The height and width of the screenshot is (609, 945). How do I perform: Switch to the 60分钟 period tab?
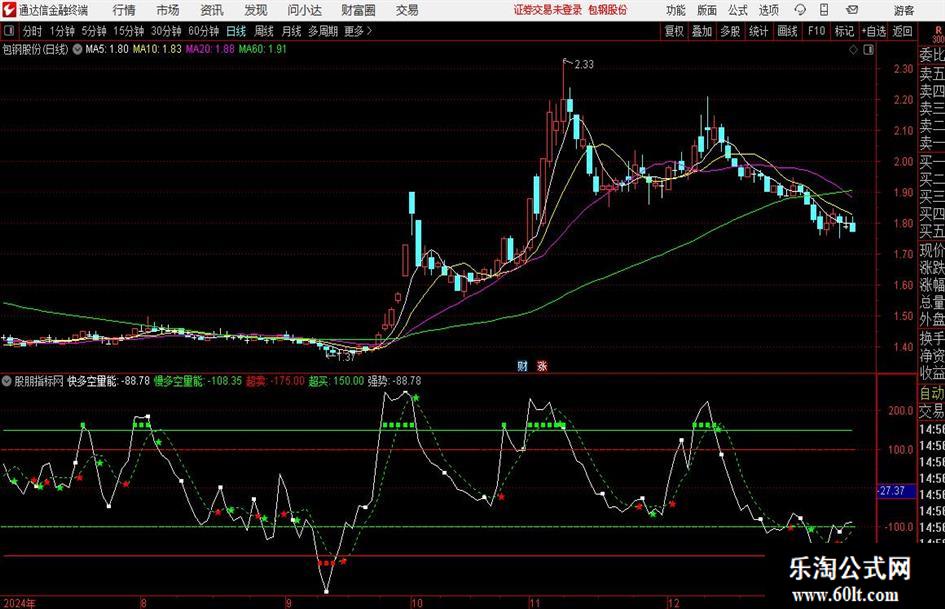(204, 31)
